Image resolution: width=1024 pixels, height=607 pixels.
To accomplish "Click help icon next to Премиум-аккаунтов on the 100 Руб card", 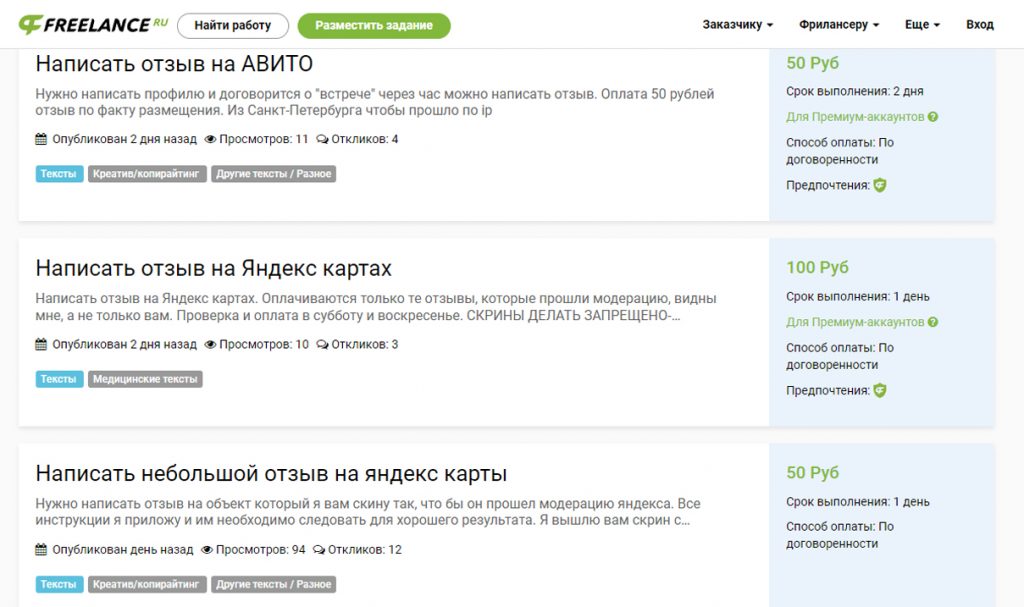I will [x=932, y=322].
